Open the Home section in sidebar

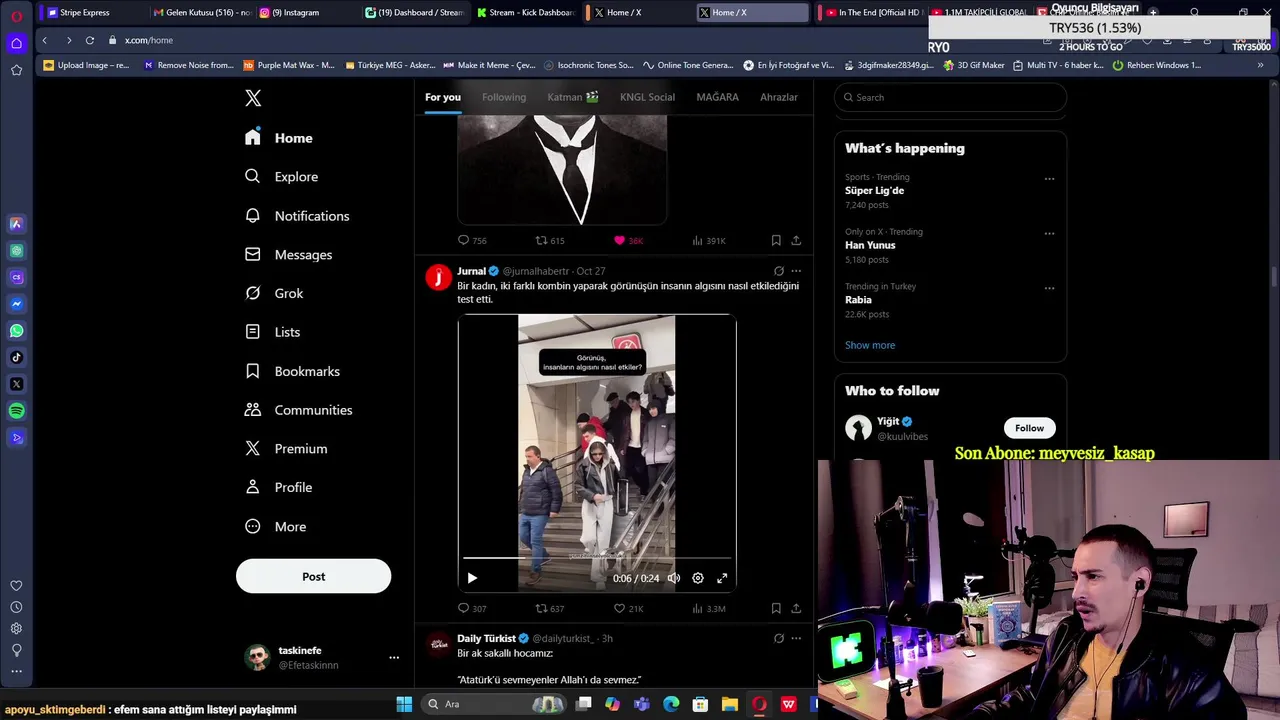[279, 138]
